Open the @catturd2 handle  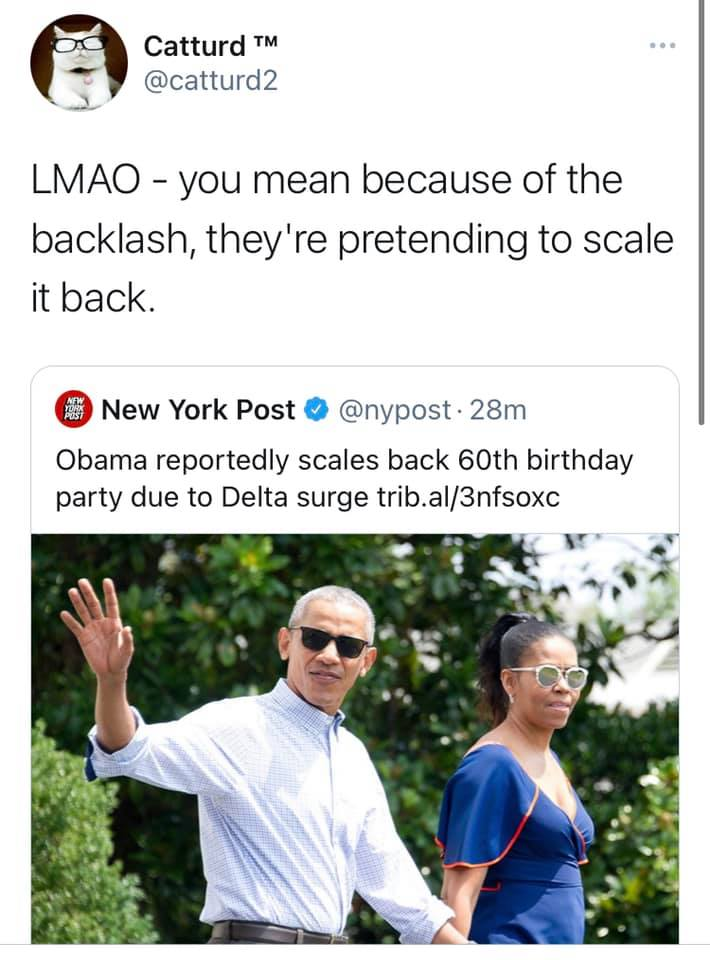[x=211, y=81]
